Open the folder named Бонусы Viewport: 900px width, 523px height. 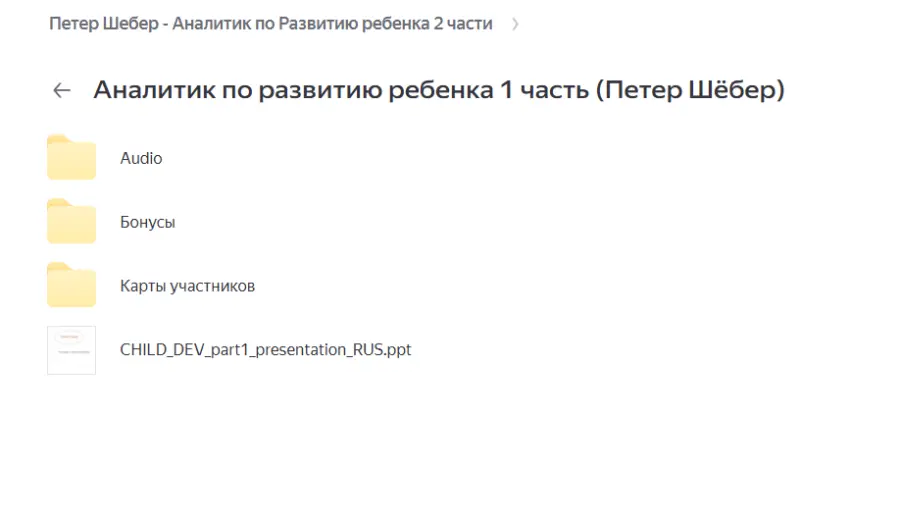click(147, 222)
